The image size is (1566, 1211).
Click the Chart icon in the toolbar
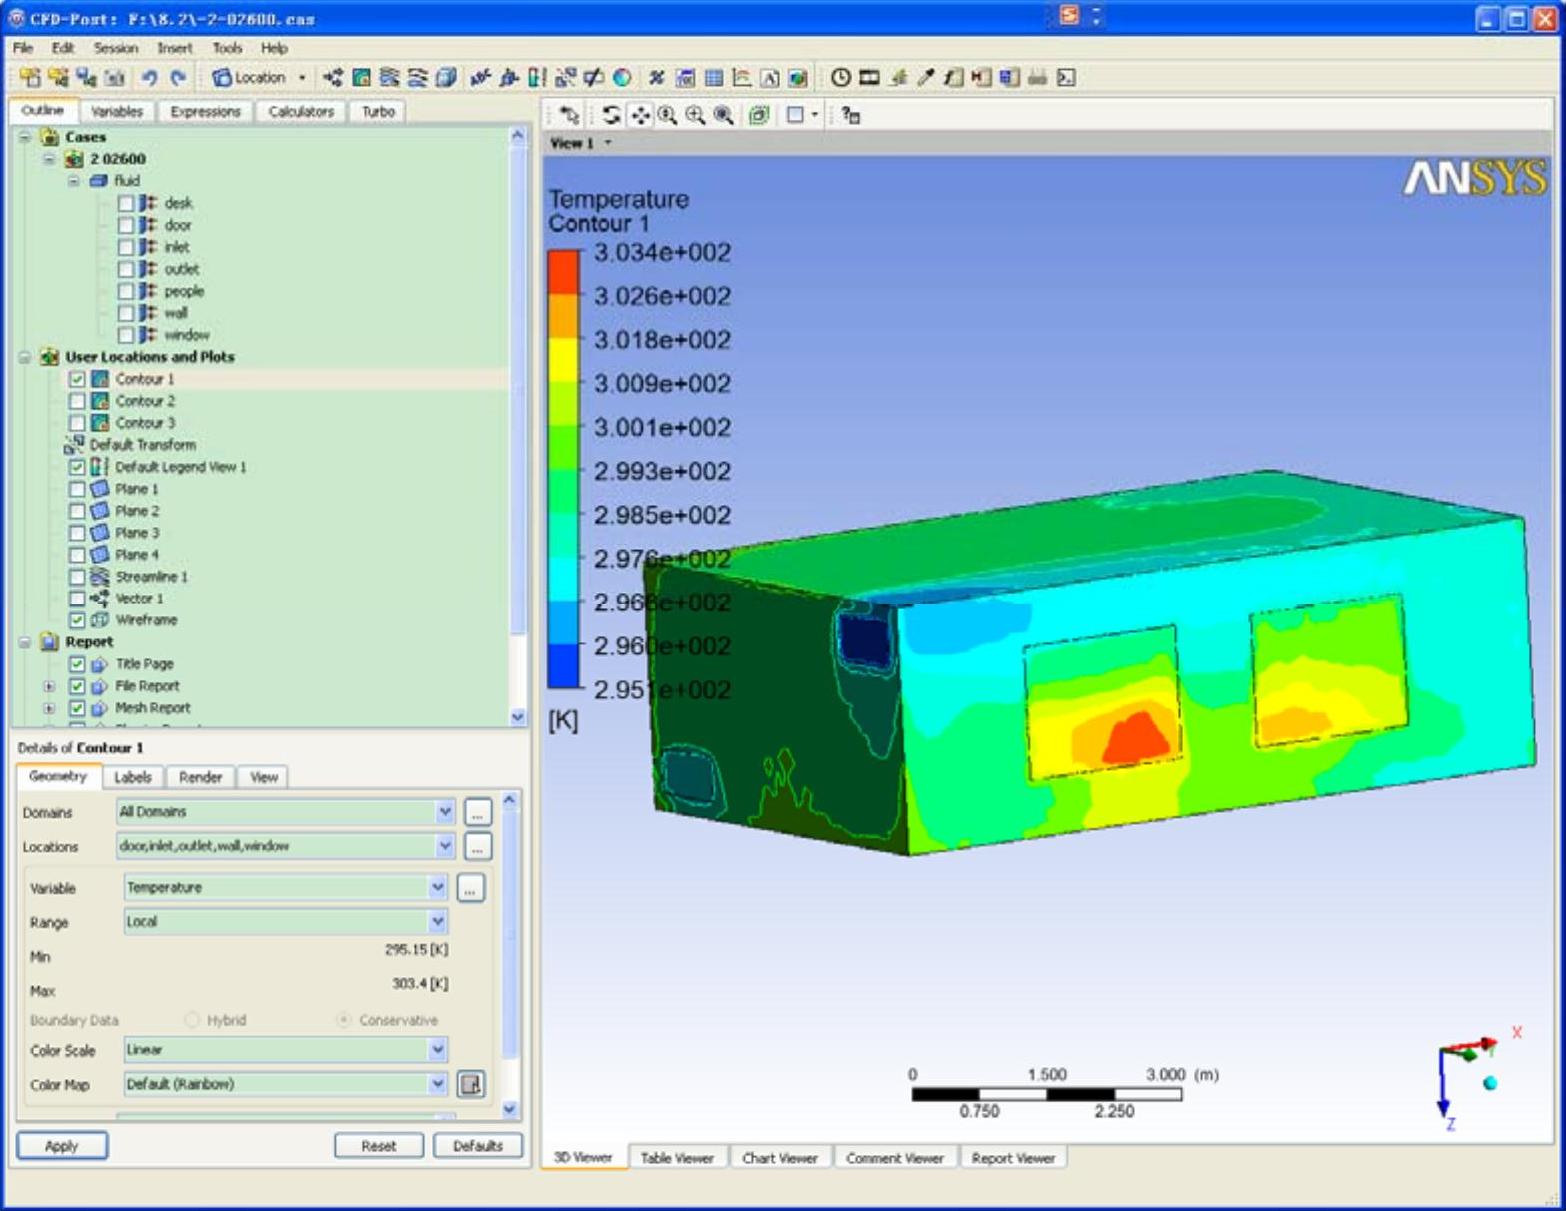click(x=741, y=77)
